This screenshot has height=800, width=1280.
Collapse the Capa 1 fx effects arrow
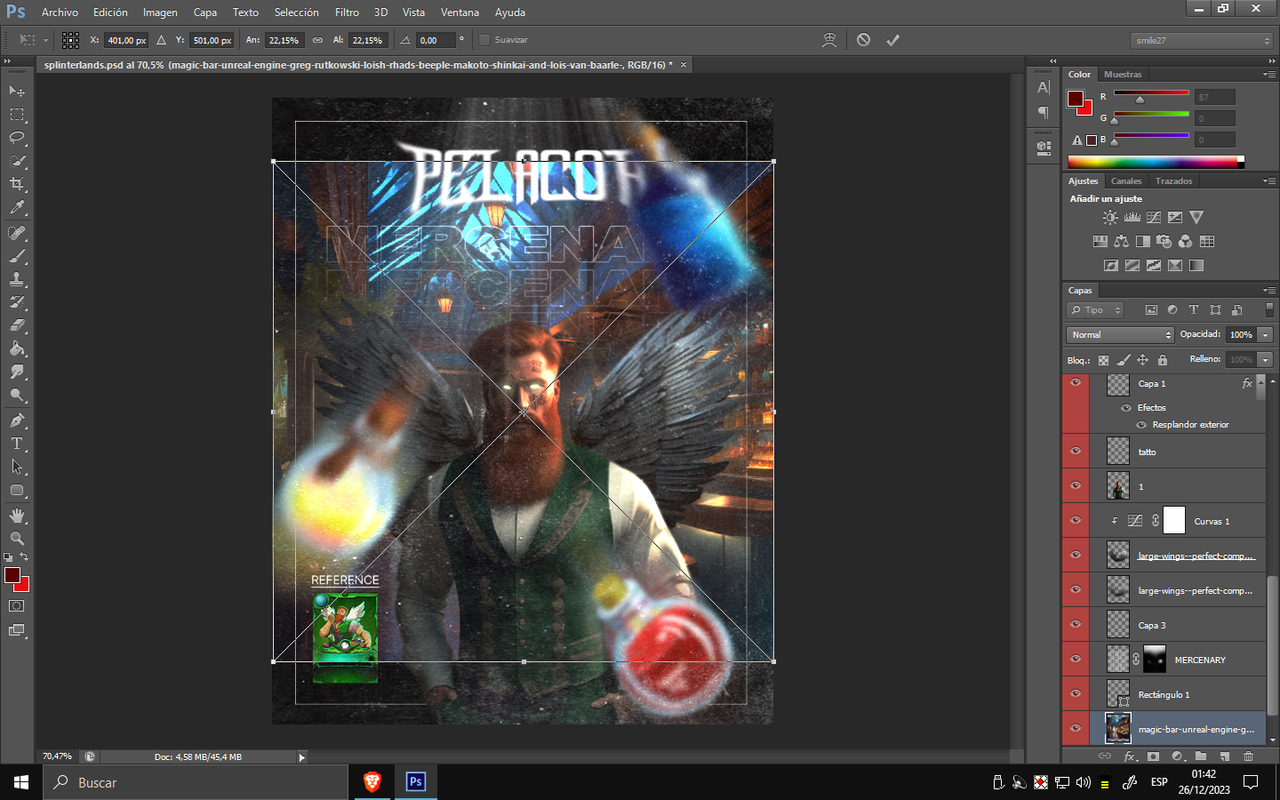pos(1262,383)
